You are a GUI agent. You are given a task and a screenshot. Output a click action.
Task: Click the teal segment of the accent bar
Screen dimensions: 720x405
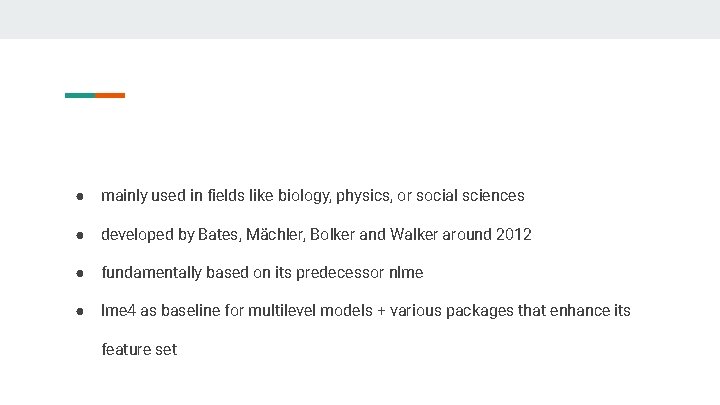(80, 96)
